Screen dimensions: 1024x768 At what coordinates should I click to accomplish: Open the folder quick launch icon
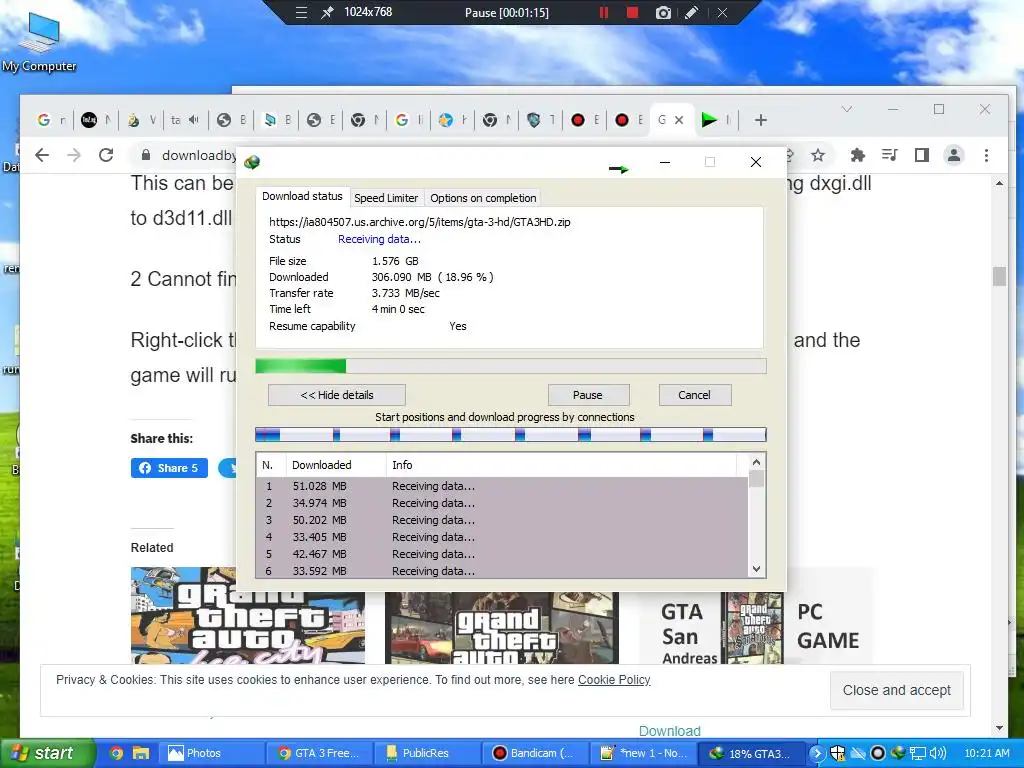140,753
